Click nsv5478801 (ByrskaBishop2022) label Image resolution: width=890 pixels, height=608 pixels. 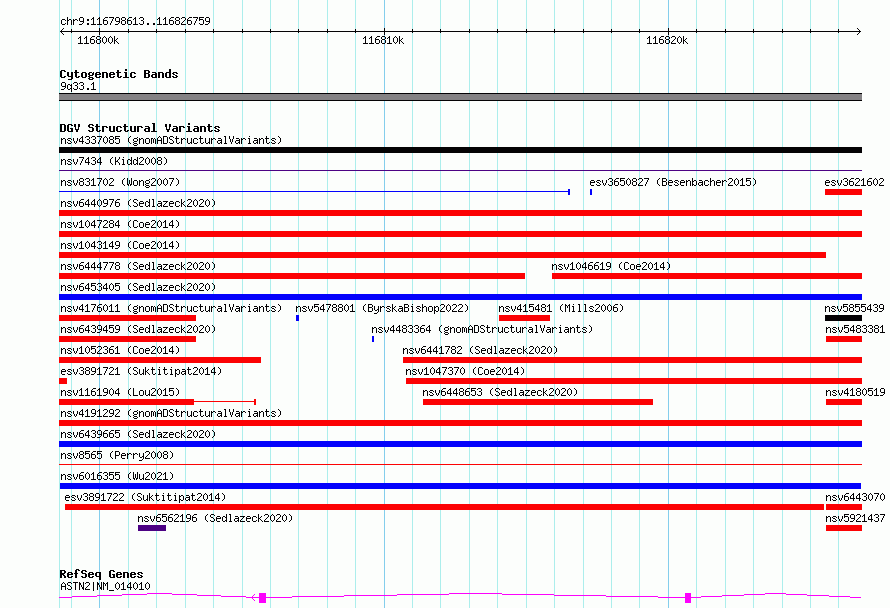(382, 308)
